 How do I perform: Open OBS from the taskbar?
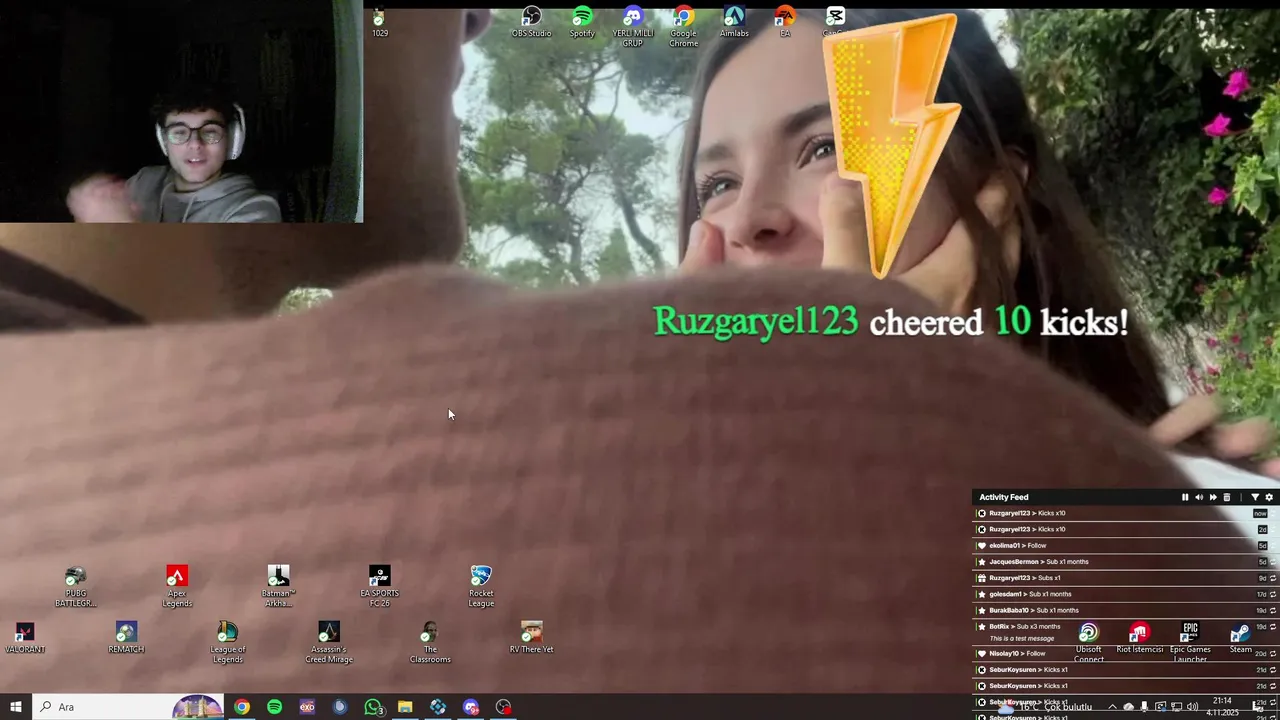[x=503, y=707]
